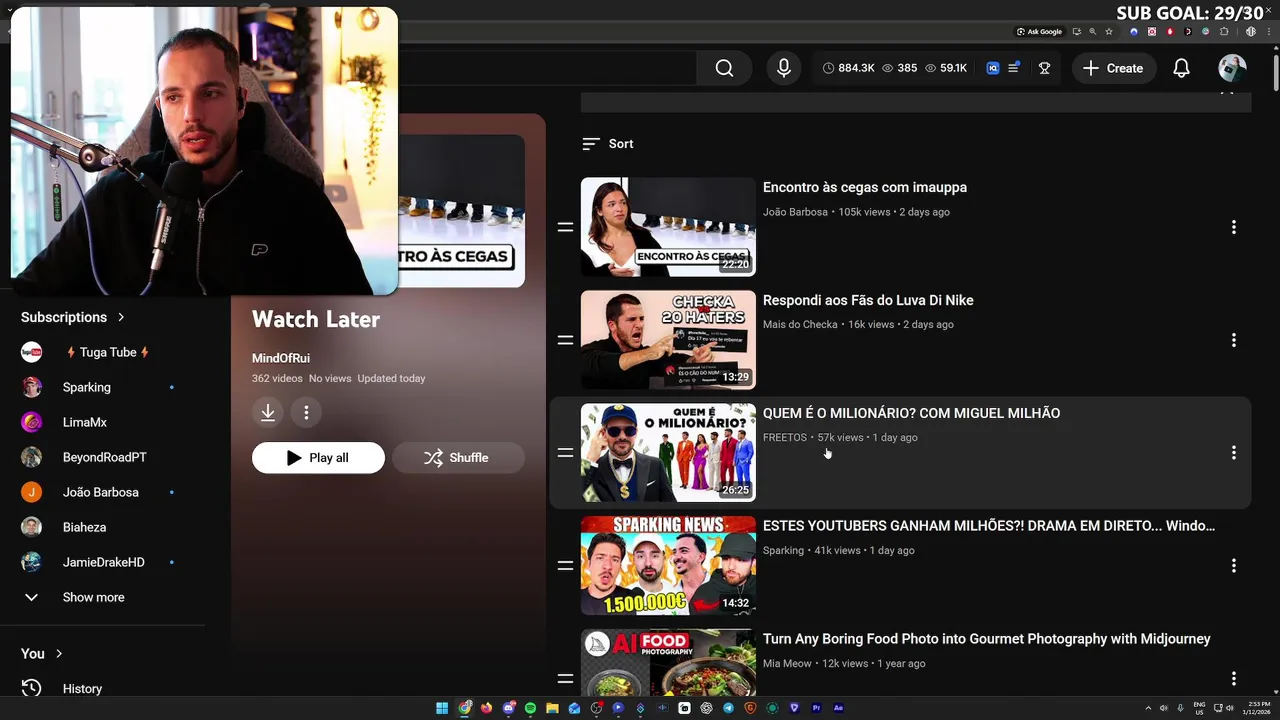The width and height of the screenshot is (1280, 720).
Task: Open video title Encontro às cegas com imauppa
Action: (865, 187)
